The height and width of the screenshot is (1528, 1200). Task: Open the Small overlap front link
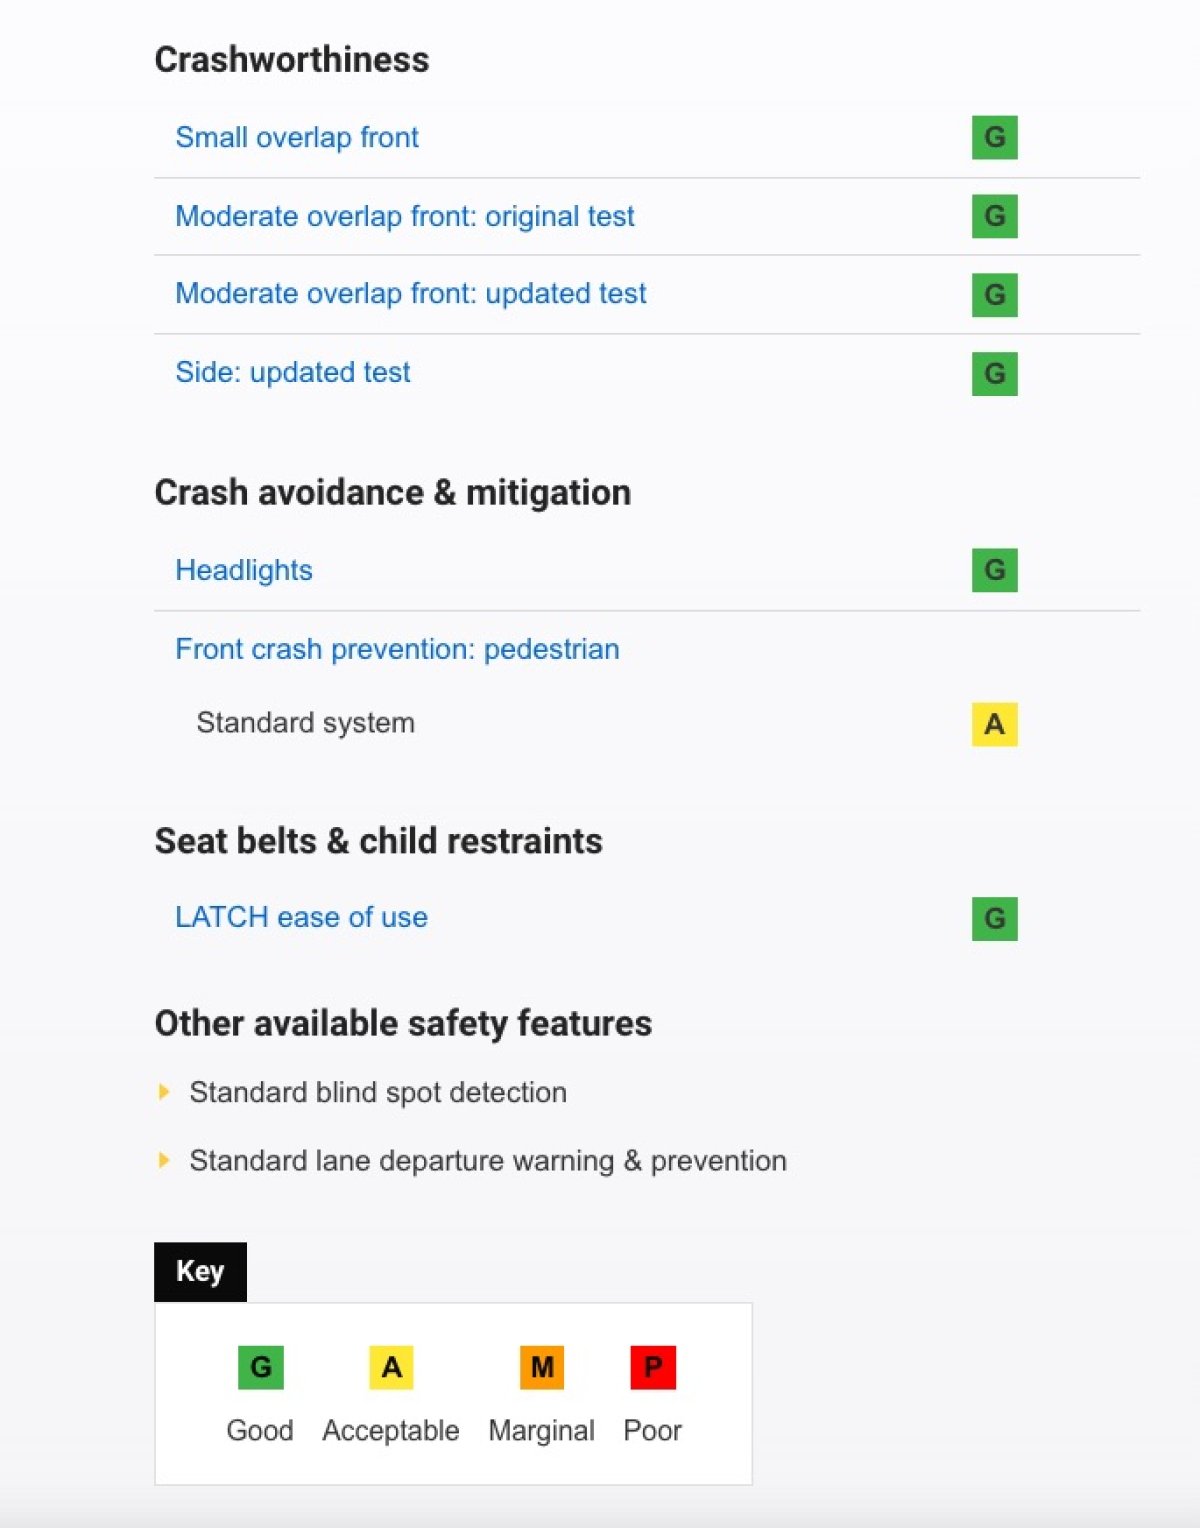pyautogui.click(x=297, y=137)
